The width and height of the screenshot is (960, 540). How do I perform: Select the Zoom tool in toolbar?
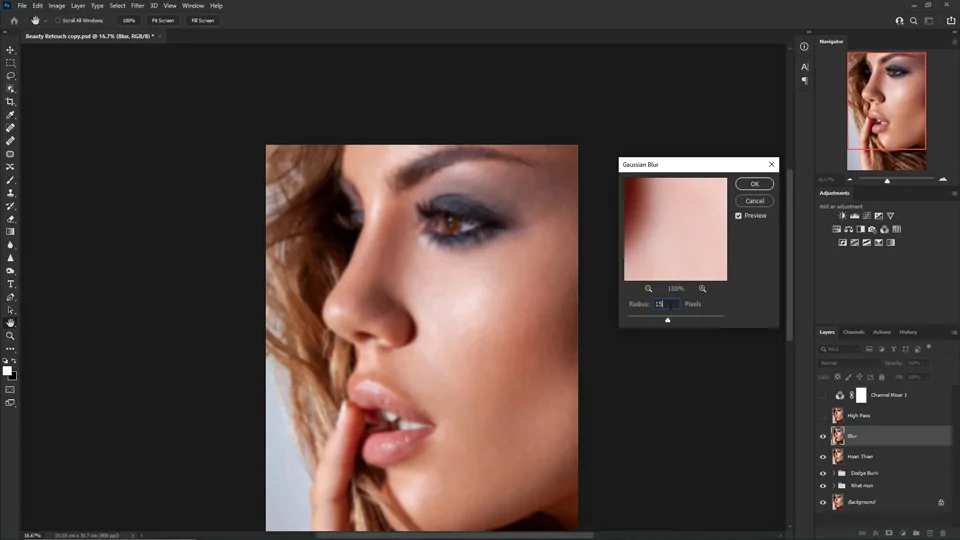point(10,336)
